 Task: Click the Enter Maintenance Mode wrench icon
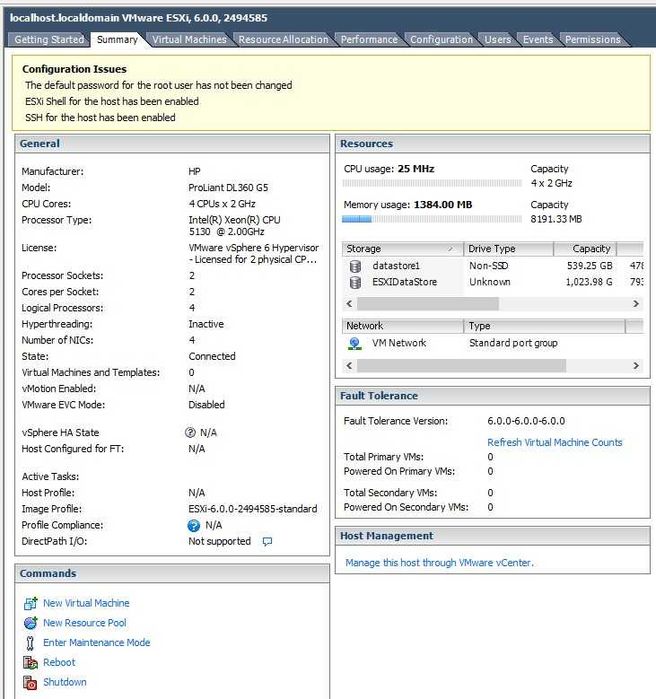30,643
